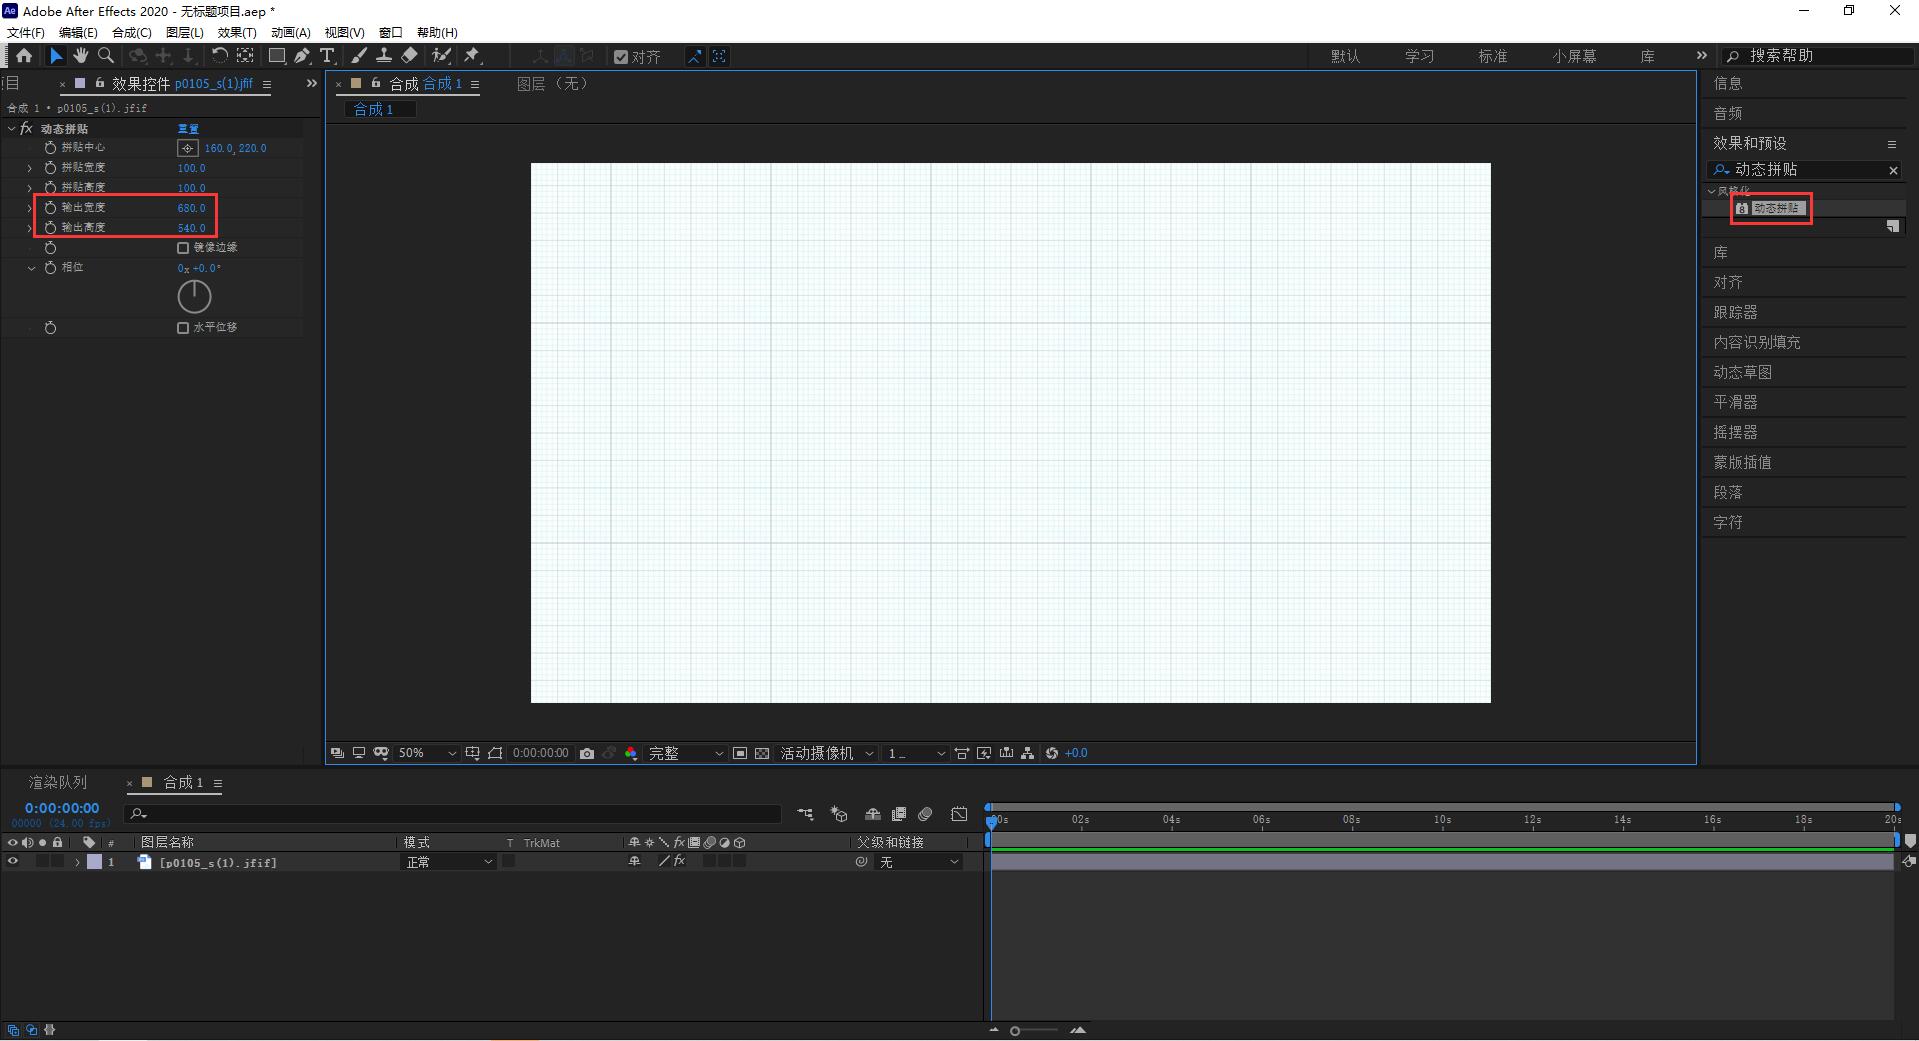Open the 窗口 menu

tap(391, 32)
